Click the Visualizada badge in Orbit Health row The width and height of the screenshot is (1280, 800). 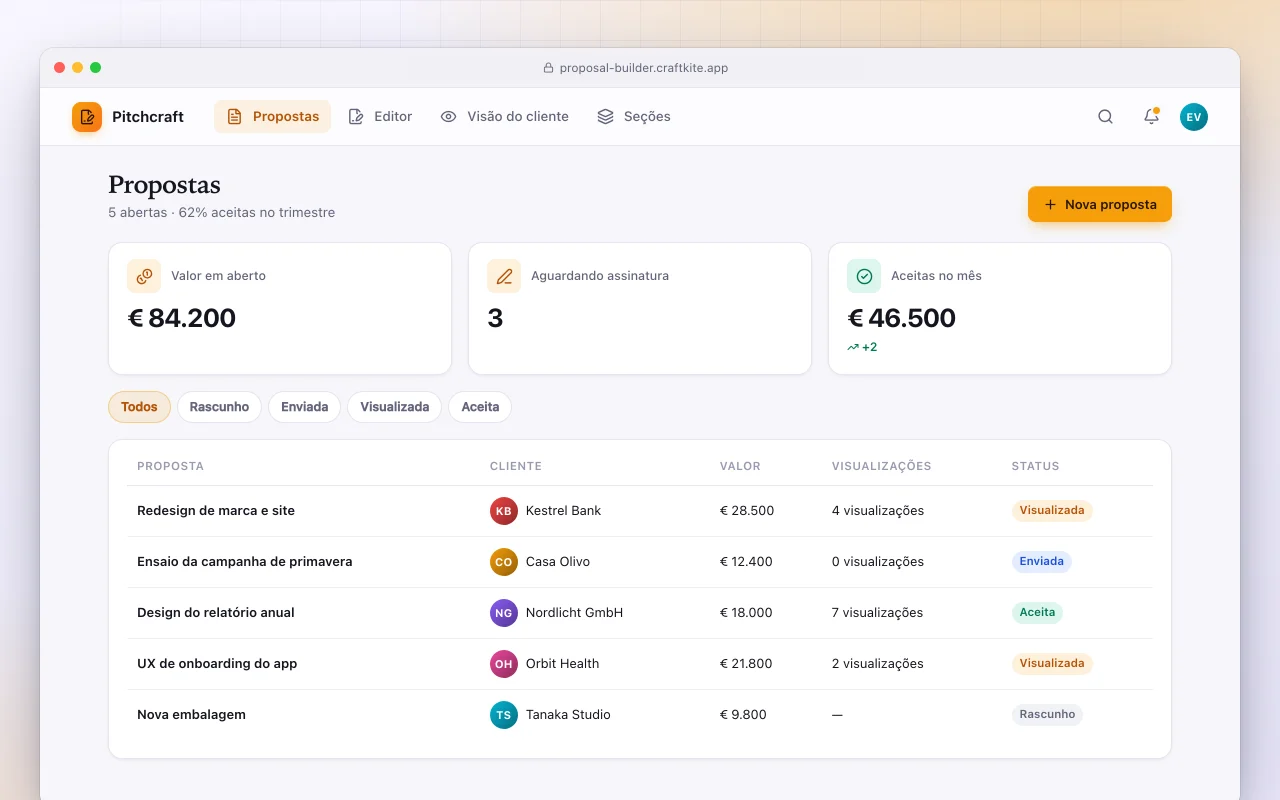coord(1052,664)
